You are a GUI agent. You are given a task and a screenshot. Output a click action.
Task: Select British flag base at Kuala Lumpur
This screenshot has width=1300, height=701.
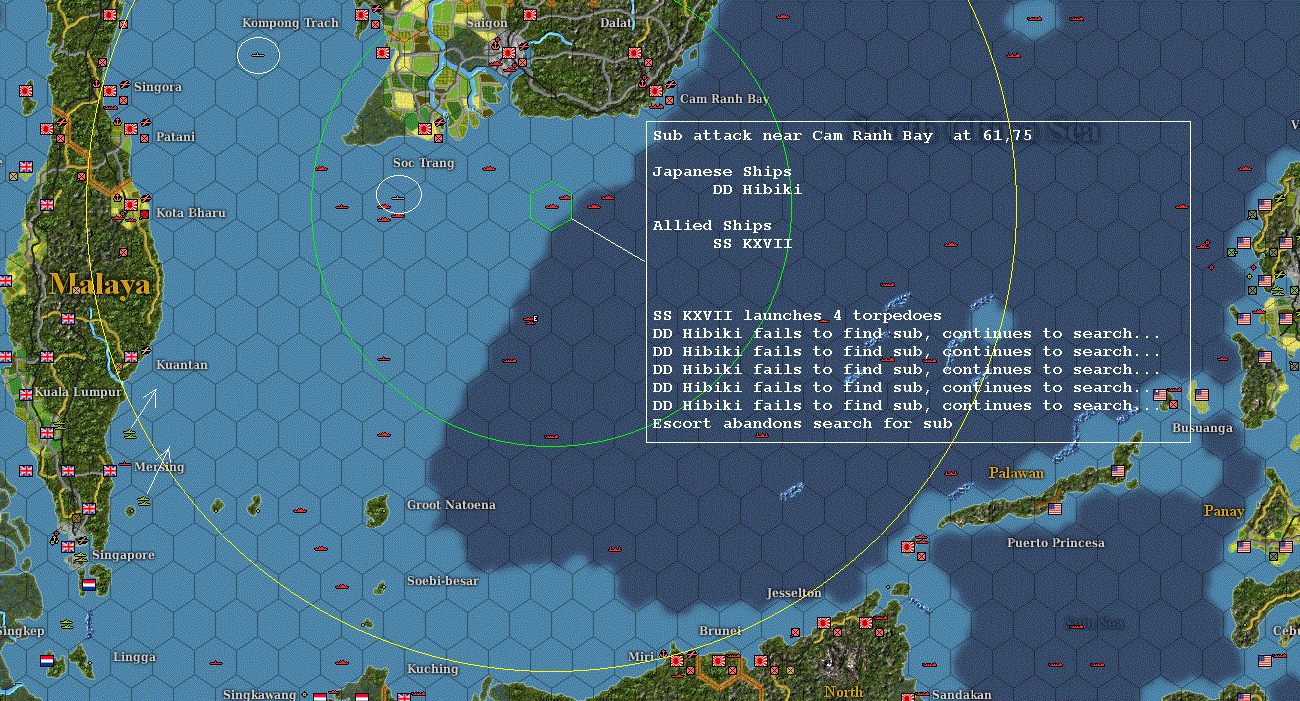(26, 394)
